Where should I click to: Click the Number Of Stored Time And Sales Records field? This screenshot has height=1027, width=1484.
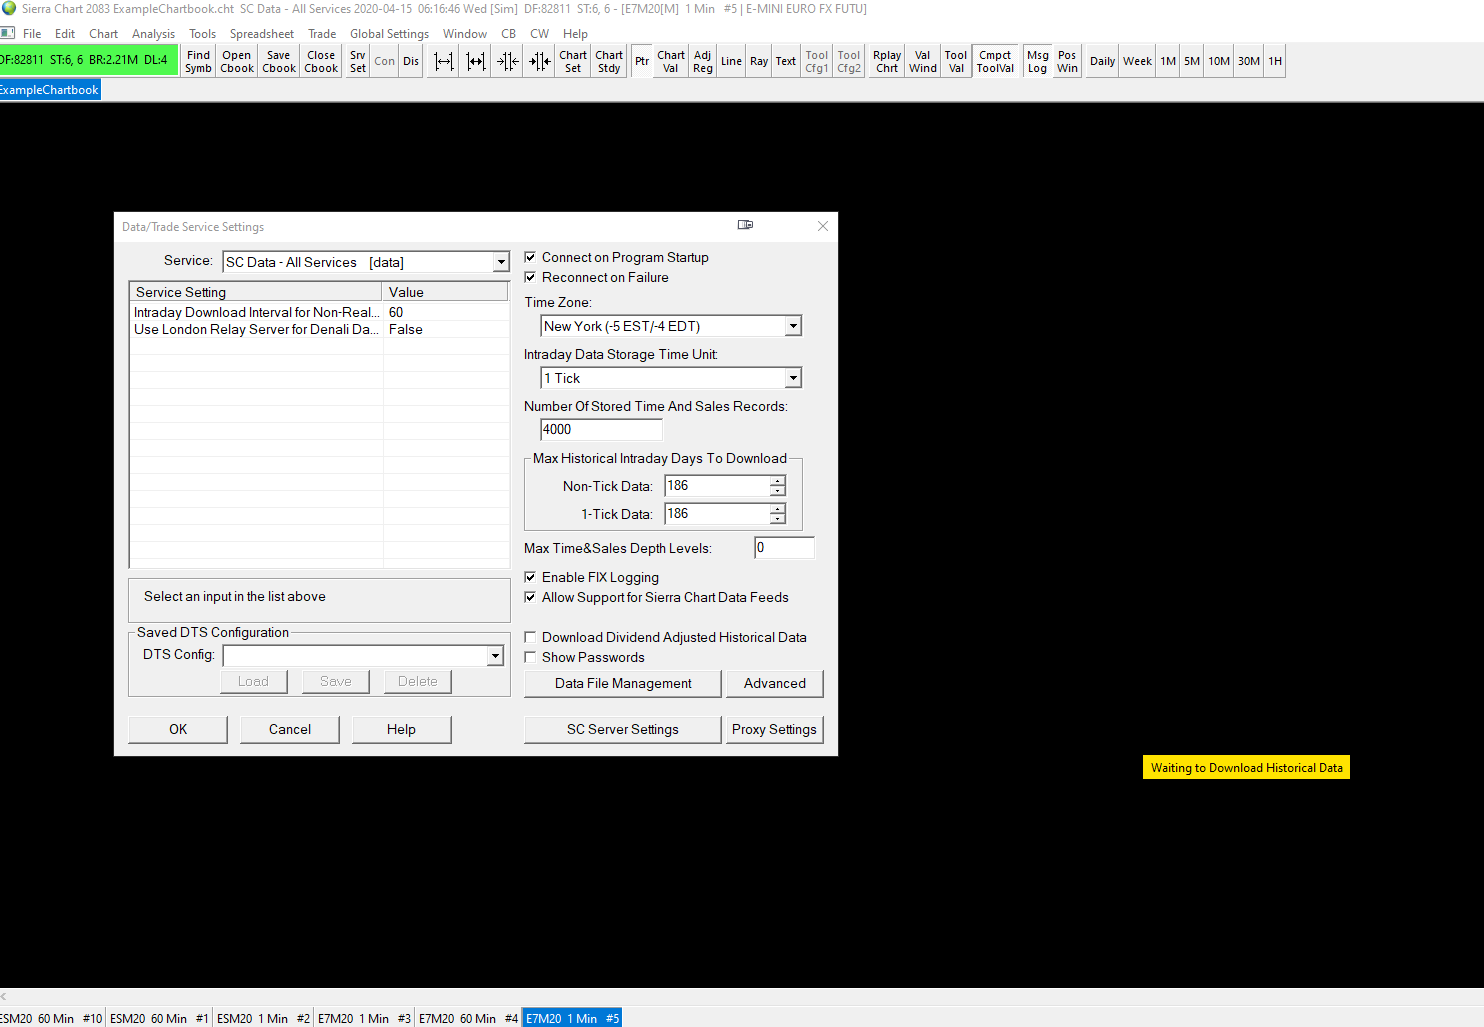pos(601,430)
